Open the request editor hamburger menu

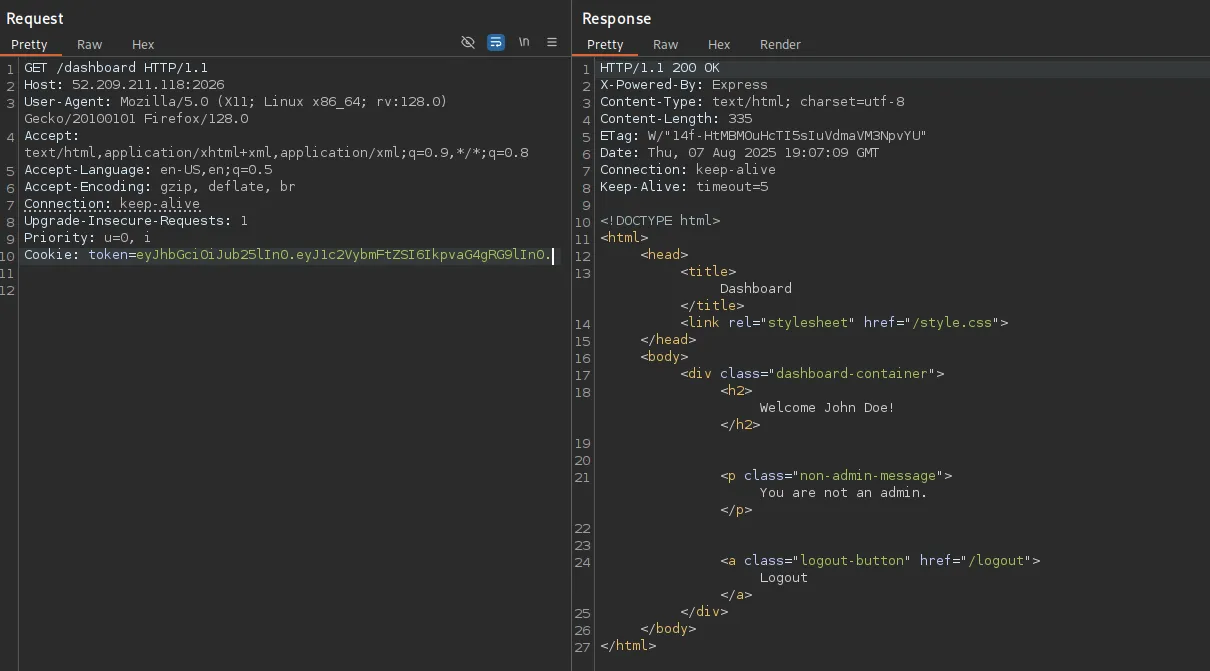(552, 42)
